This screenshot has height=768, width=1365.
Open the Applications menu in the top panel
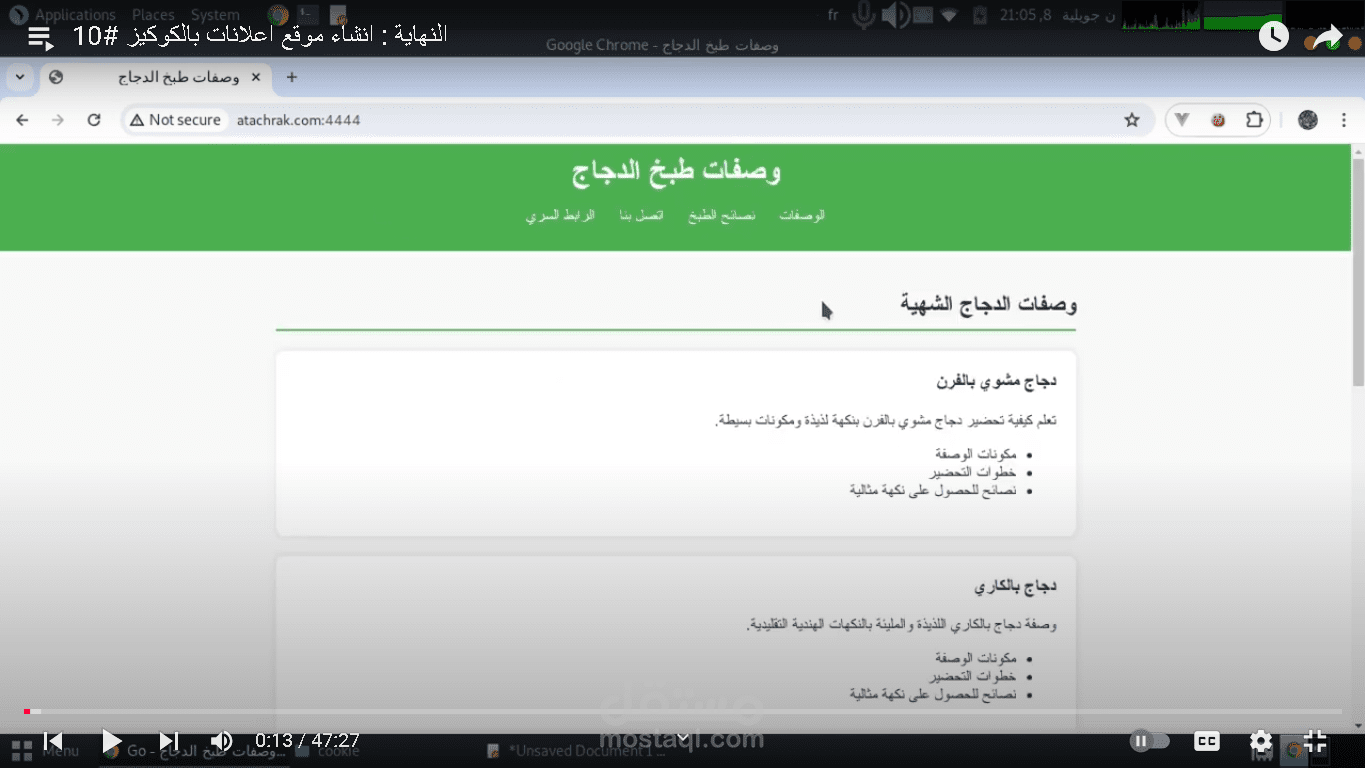click(75, 15)
